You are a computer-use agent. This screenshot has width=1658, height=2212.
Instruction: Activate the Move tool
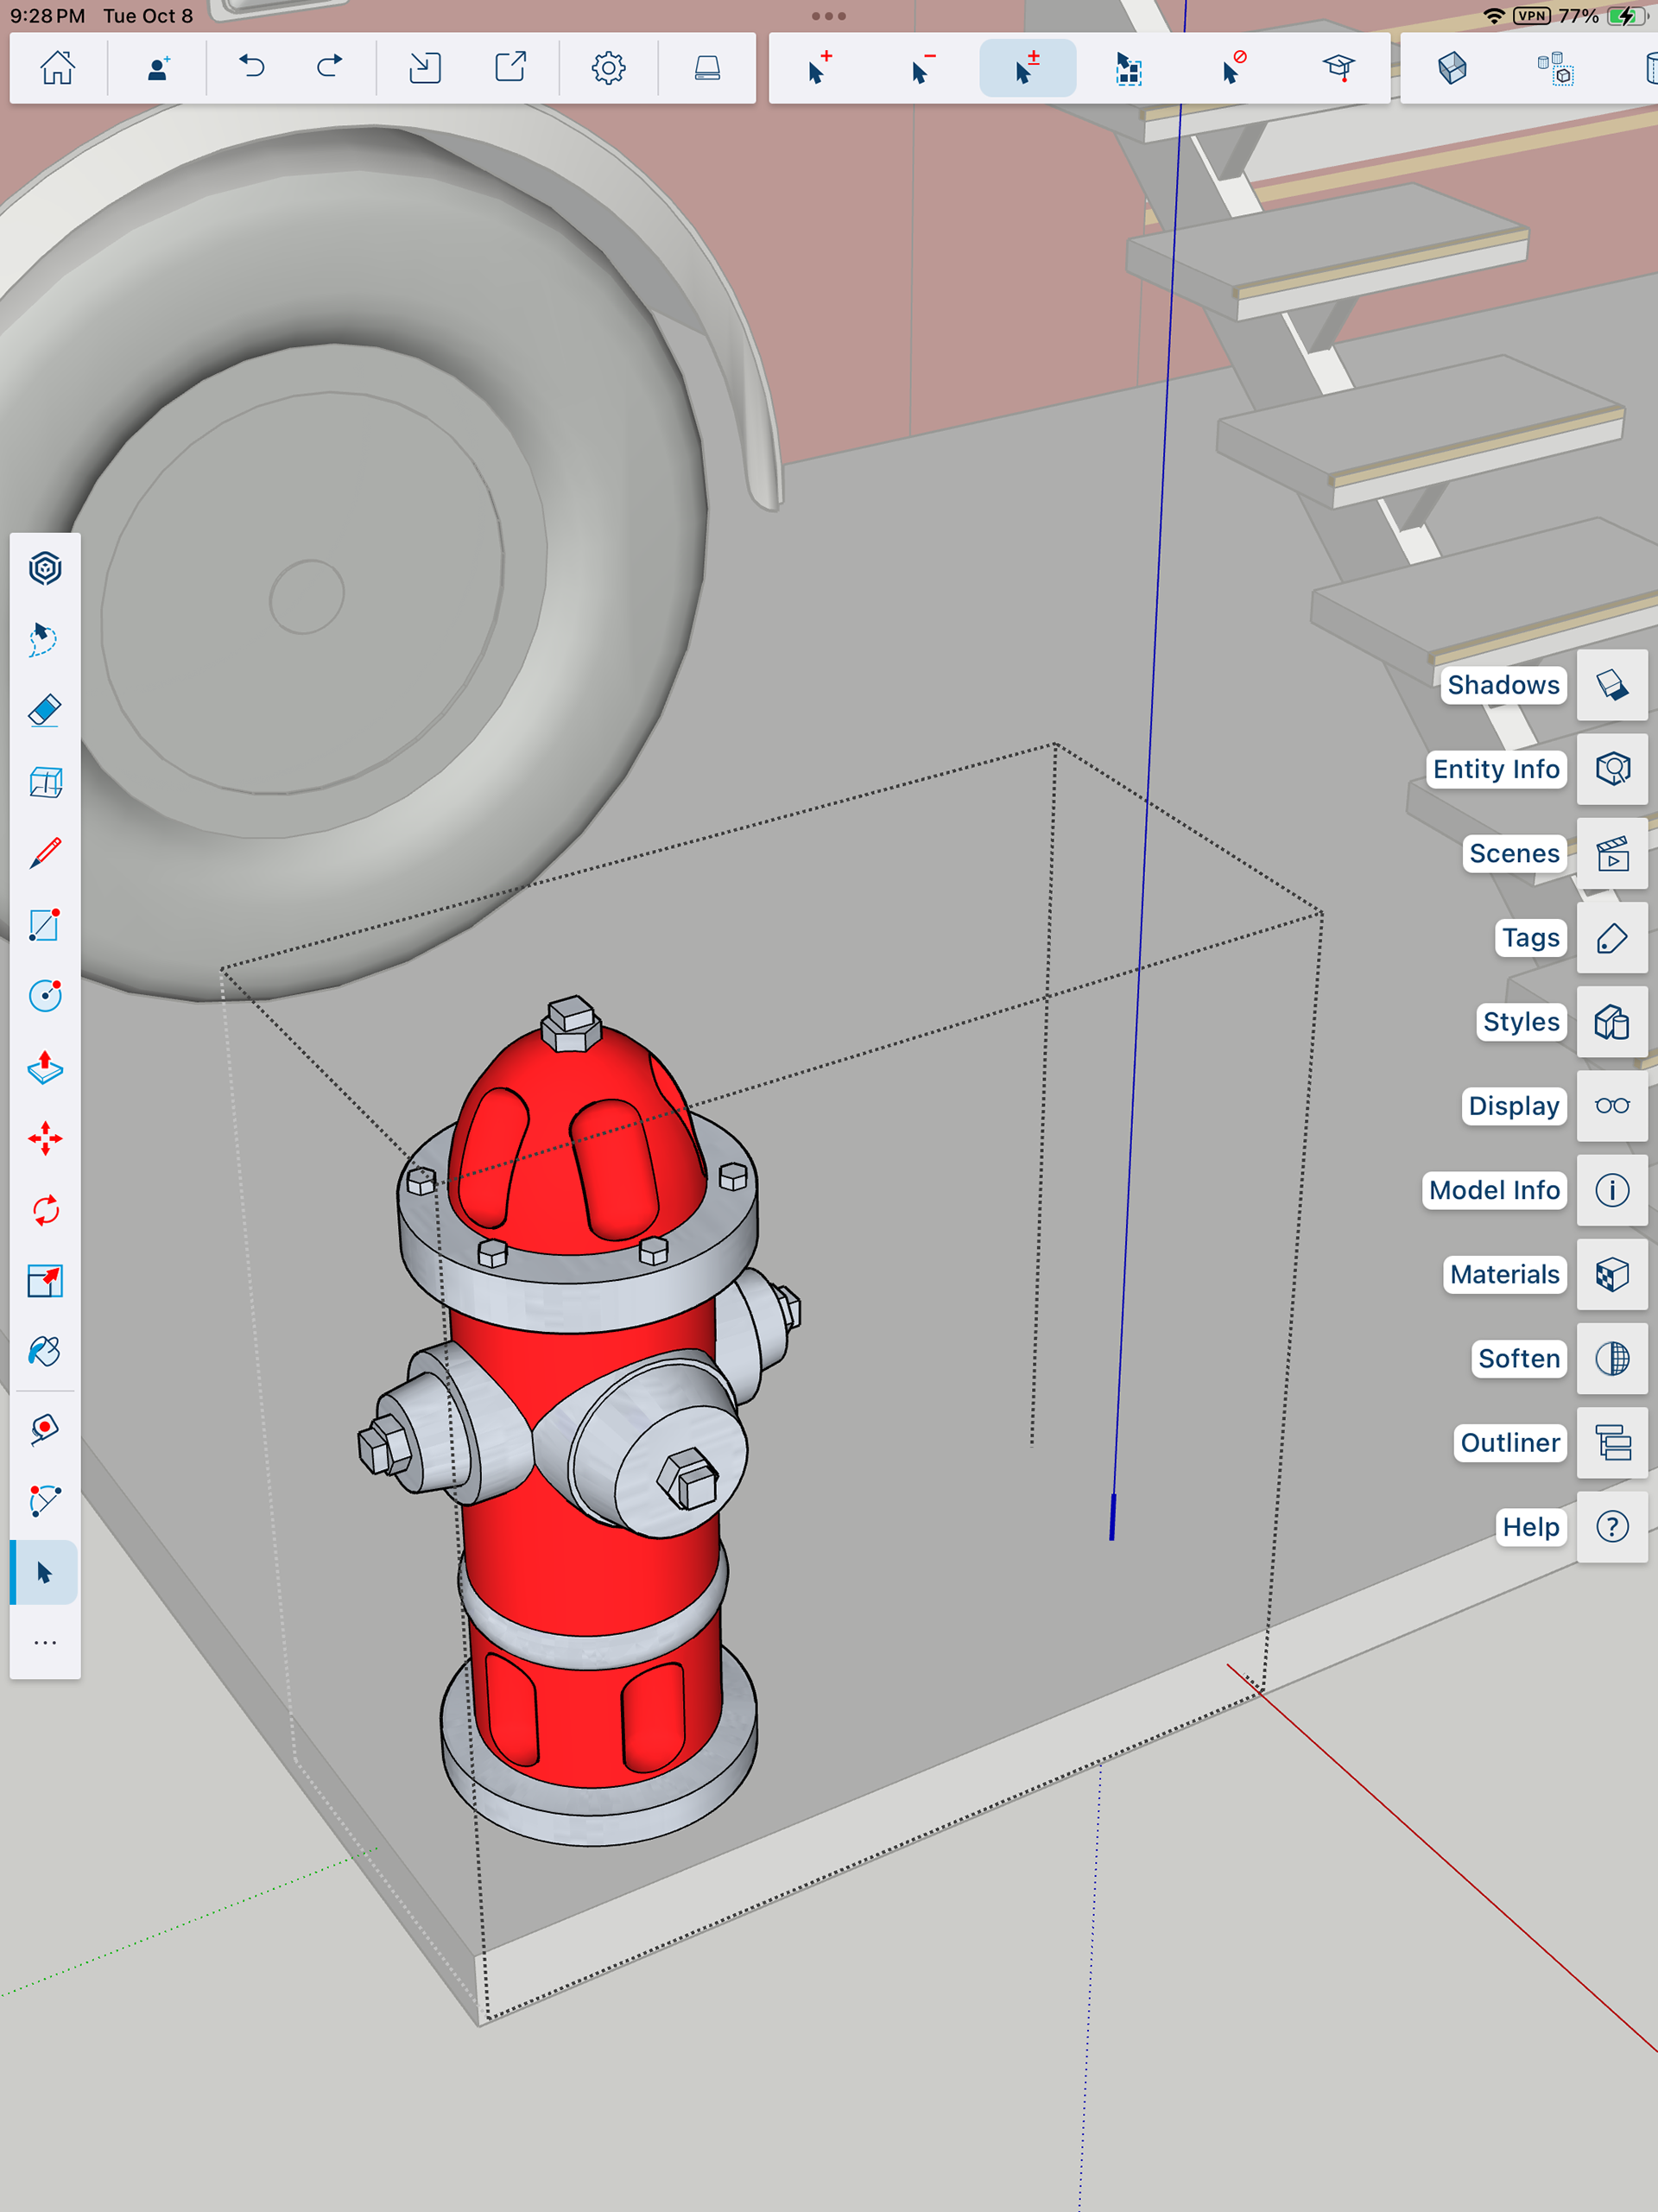point(45,1138)
